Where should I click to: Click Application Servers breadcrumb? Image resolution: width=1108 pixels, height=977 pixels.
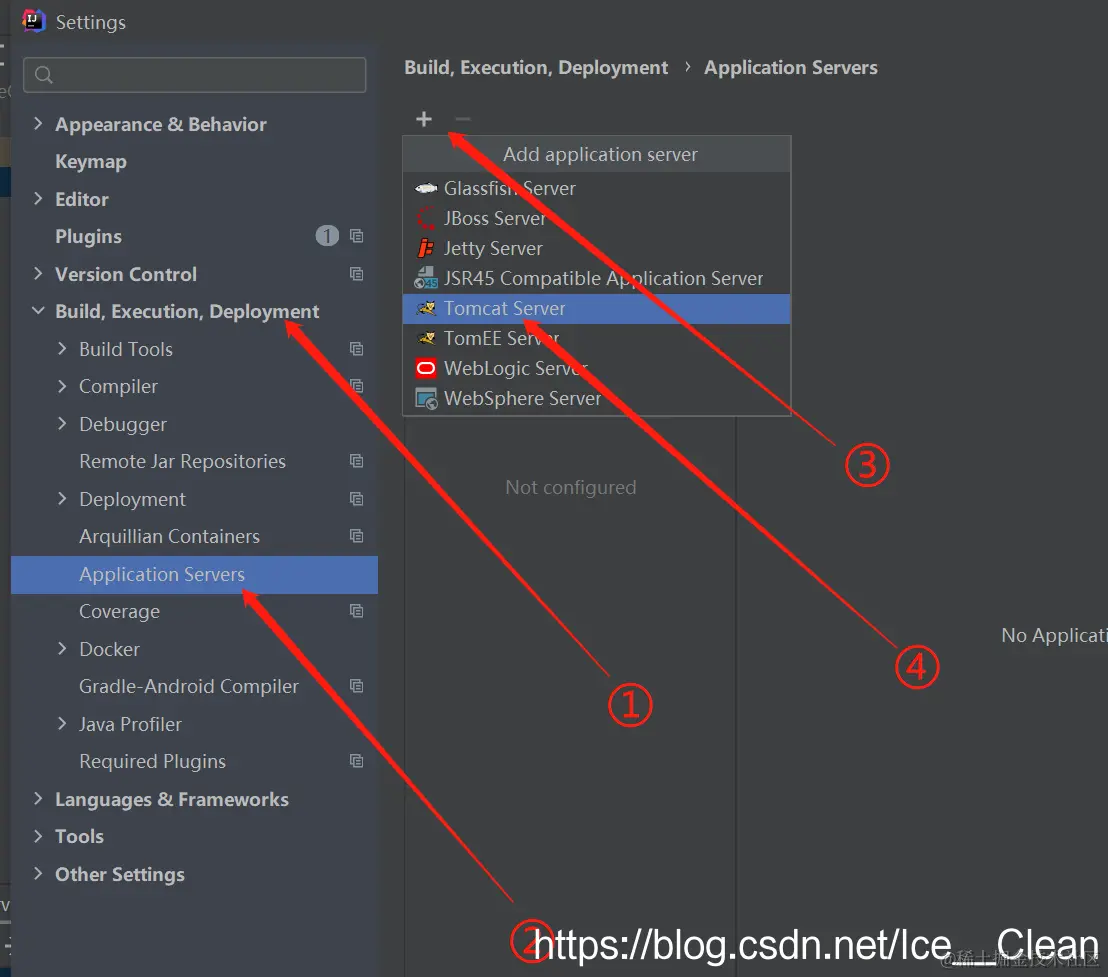(791, 68)
